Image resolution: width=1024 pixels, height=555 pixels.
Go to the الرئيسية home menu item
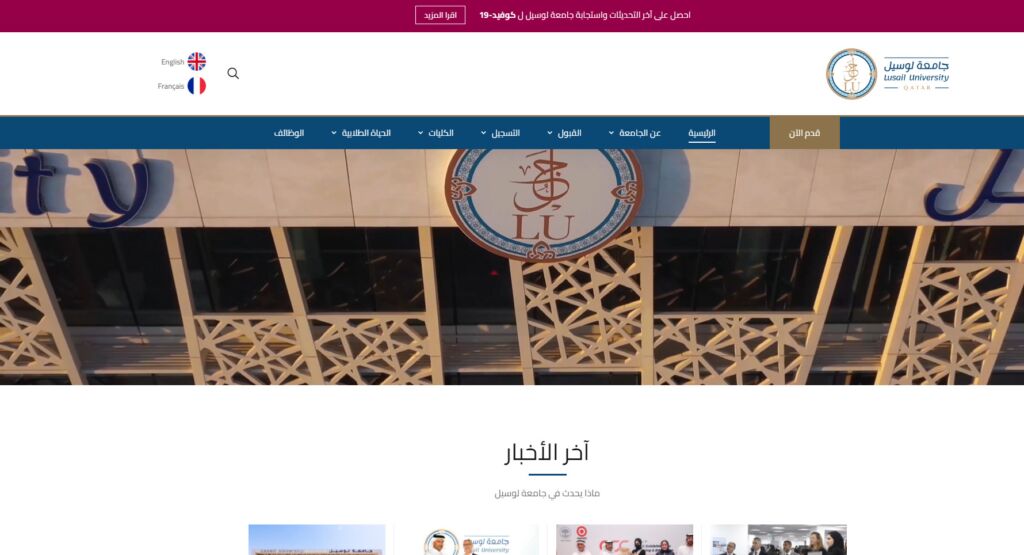pyautogui.click(x=701, y=133)
